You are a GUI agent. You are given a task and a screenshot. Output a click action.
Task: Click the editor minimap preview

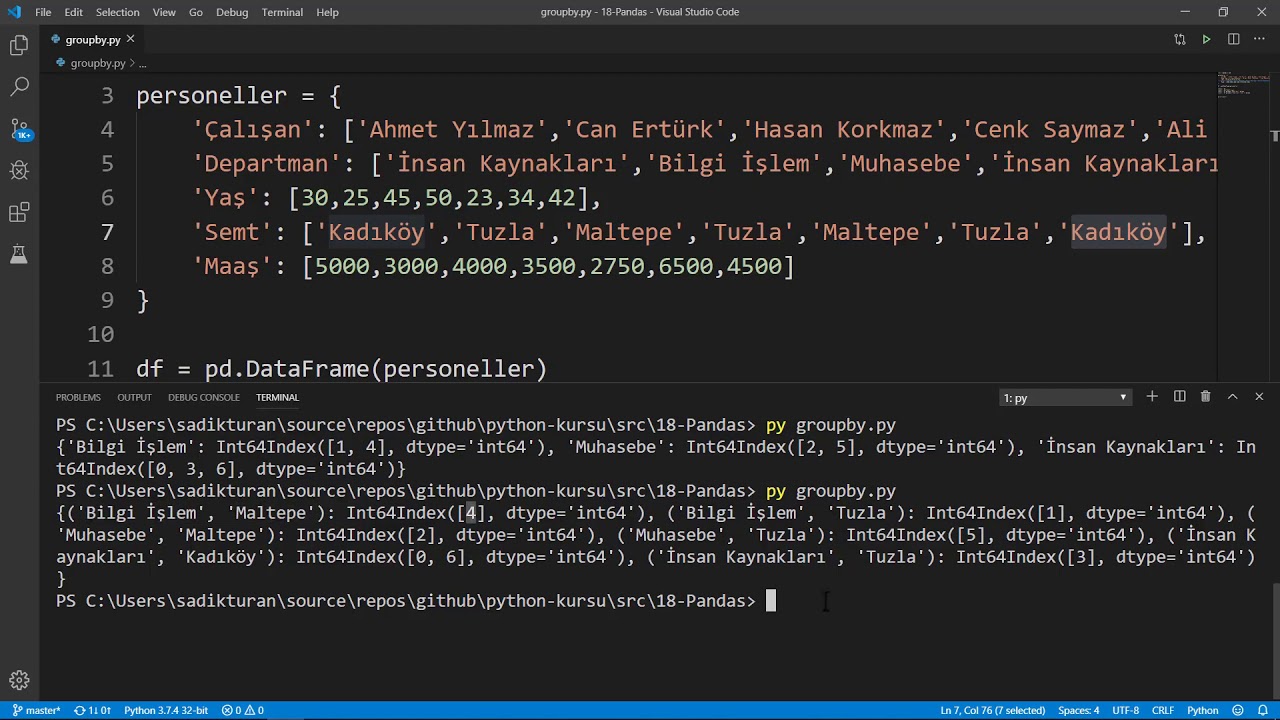click(x=1241, y=84)
